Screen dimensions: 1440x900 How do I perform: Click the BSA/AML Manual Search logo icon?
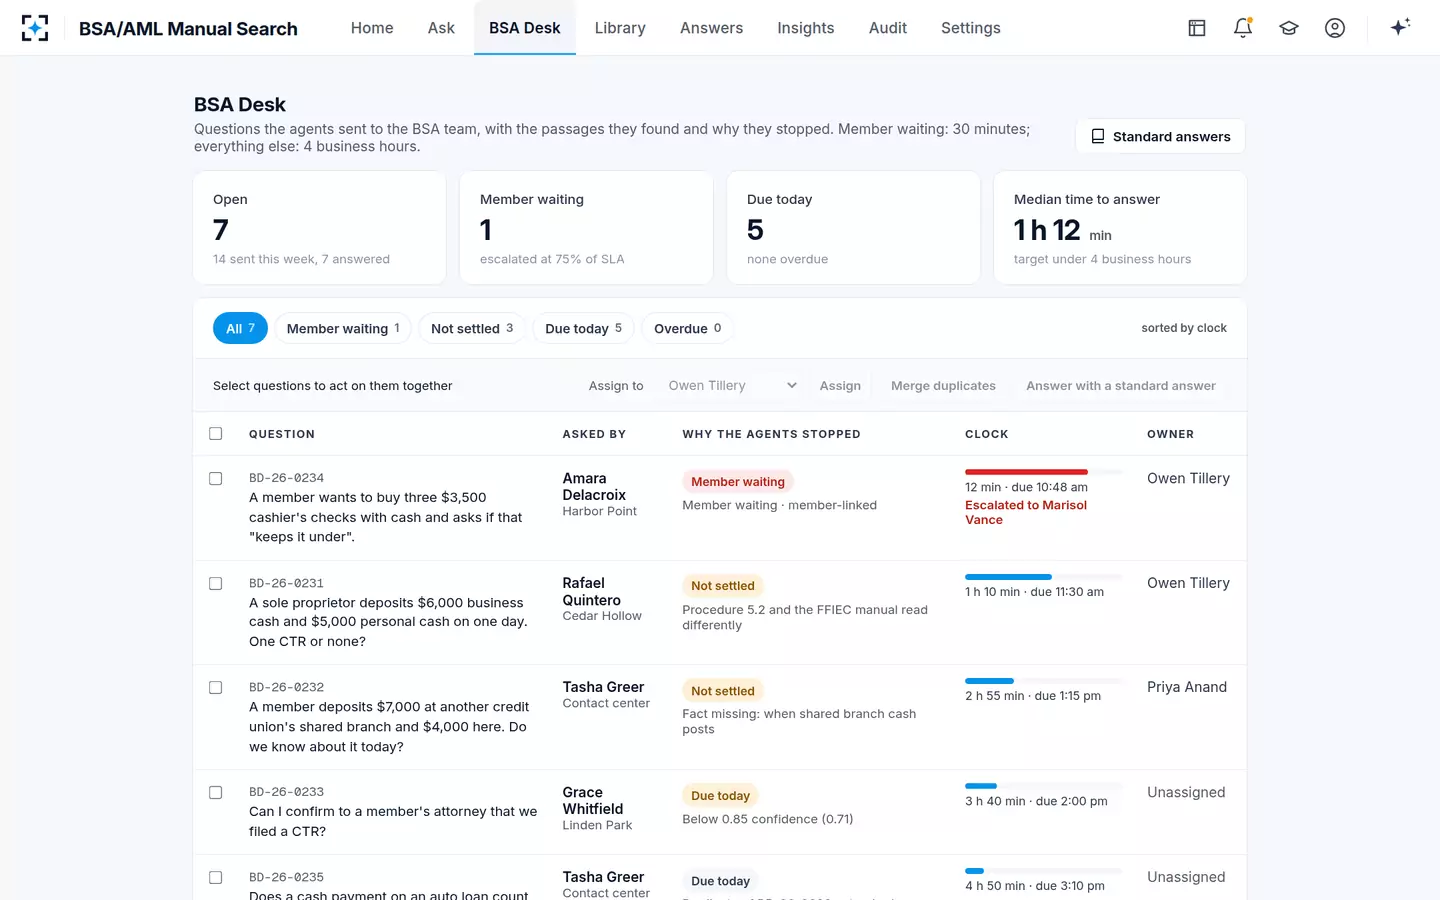[x=35, y=28]
